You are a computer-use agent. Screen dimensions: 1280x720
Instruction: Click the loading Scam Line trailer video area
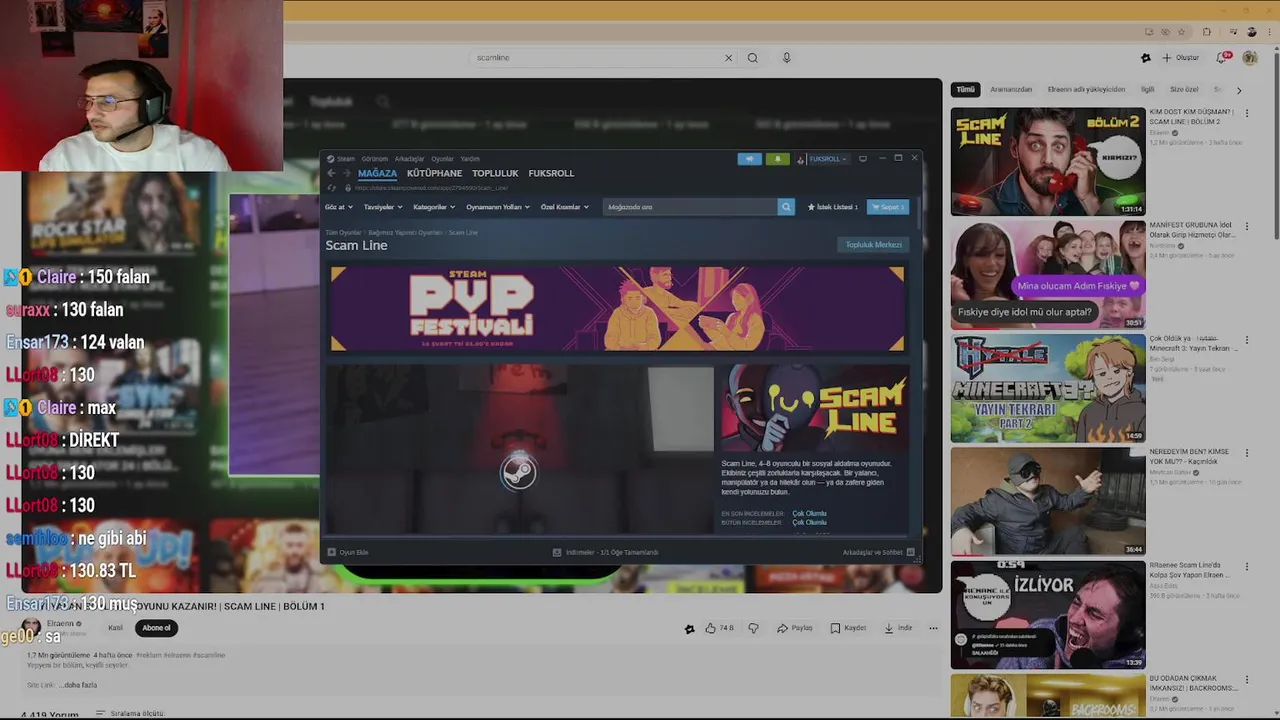(x=518, y=450)
